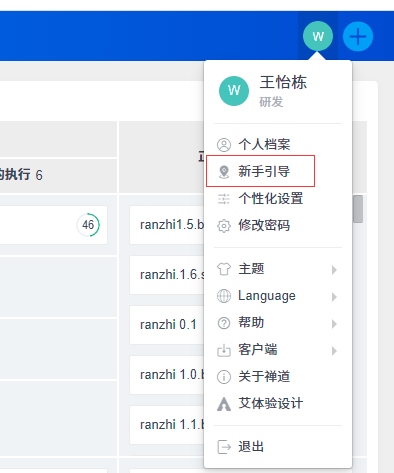Click the user name 王怡栋
394x473 pixels.
click(283, 82)
